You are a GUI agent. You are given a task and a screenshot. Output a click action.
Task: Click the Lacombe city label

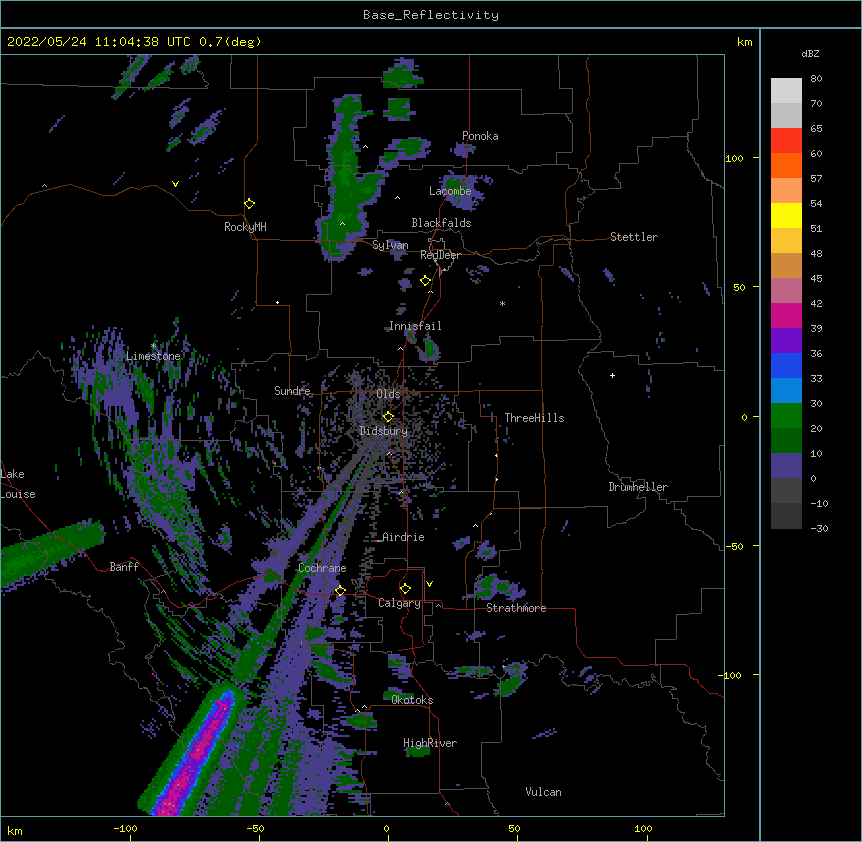coord(450,191)
